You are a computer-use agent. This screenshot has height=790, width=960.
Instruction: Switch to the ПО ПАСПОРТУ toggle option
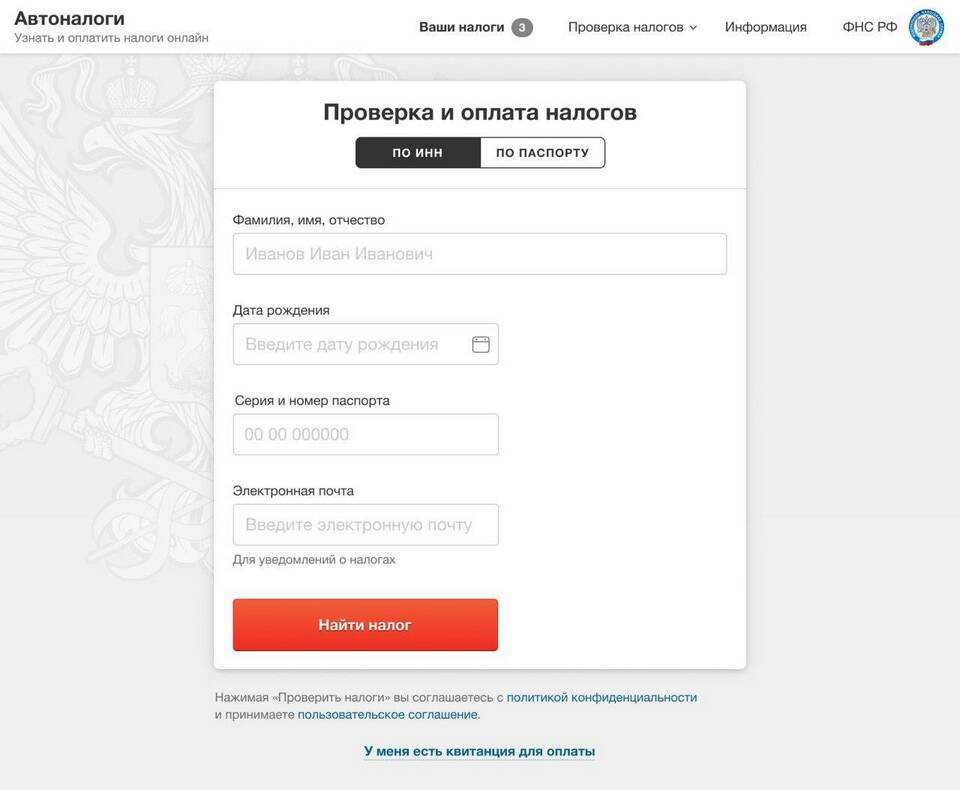click(x=542, y=152)
